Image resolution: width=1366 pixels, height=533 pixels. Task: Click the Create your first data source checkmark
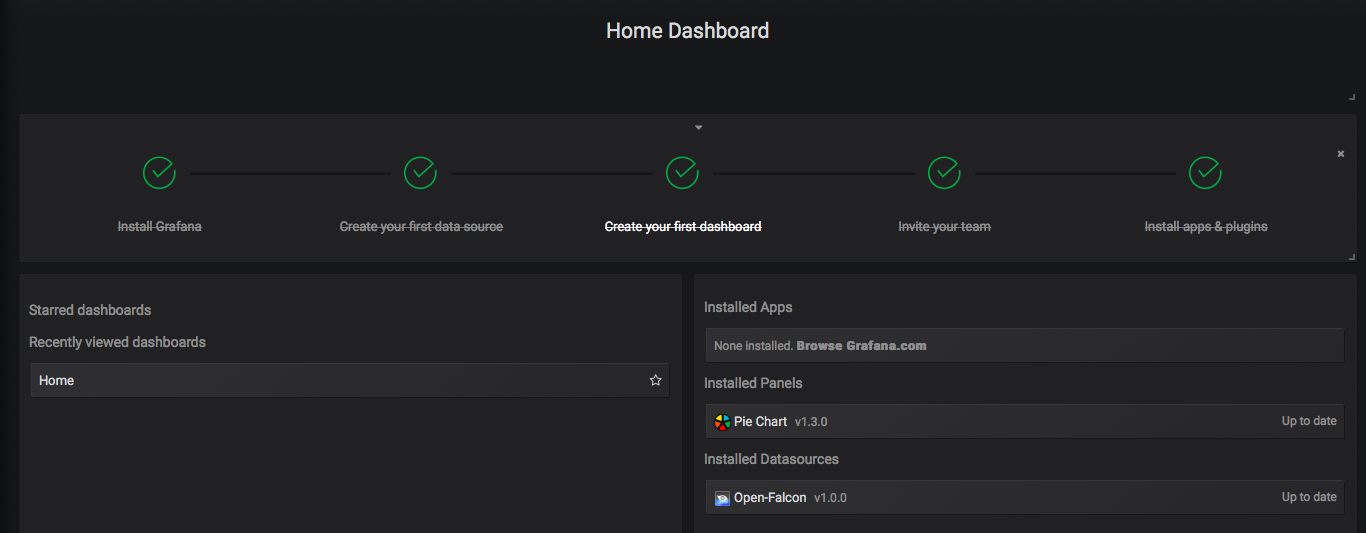tap(420, 172)
